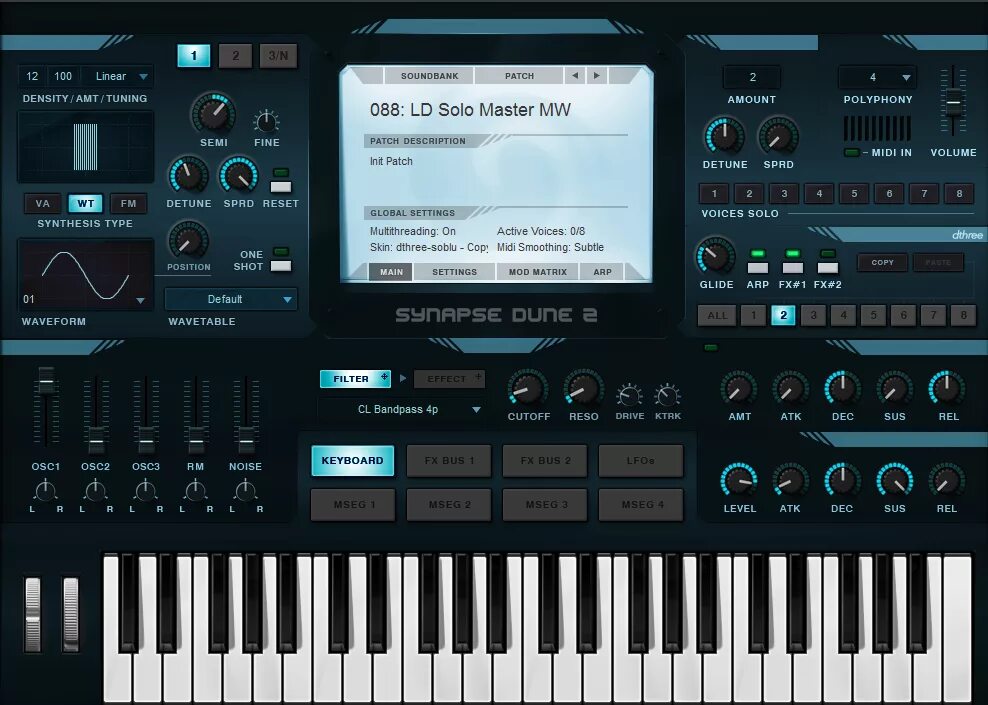
Task: Click the filter envelope DEC knob
Action: click(842, 388)
